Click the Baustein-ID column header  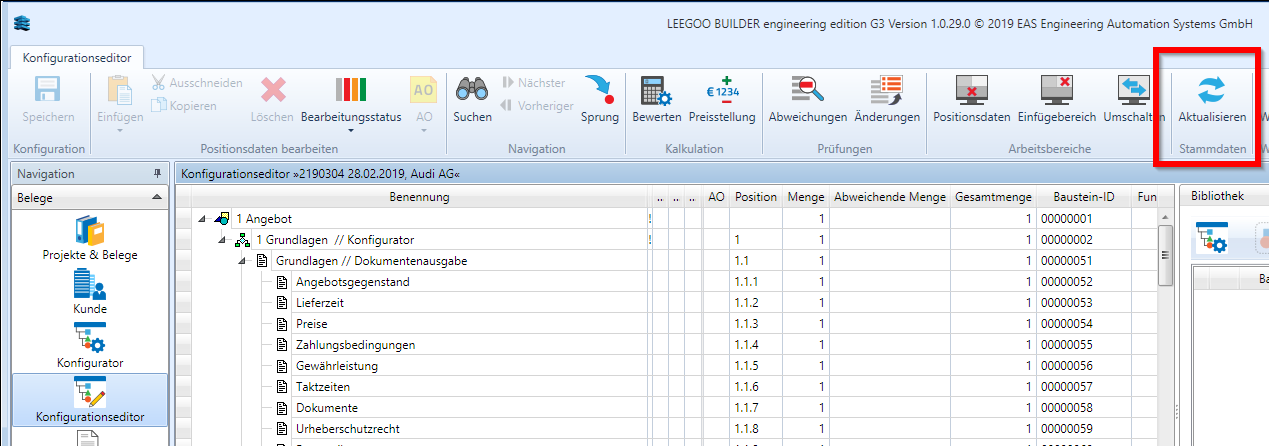(x=1084, y=197)
